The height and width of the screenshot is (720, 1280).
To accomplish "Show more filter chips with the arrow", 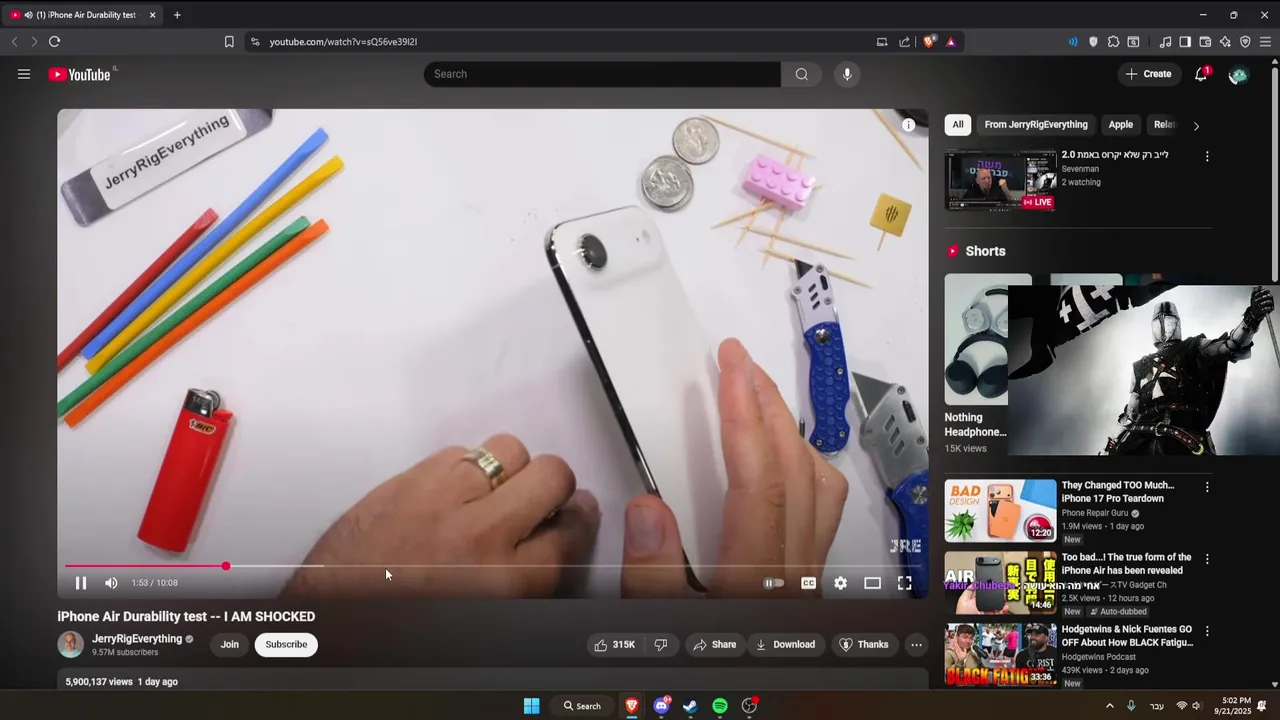I will (x=1196, y=126).
